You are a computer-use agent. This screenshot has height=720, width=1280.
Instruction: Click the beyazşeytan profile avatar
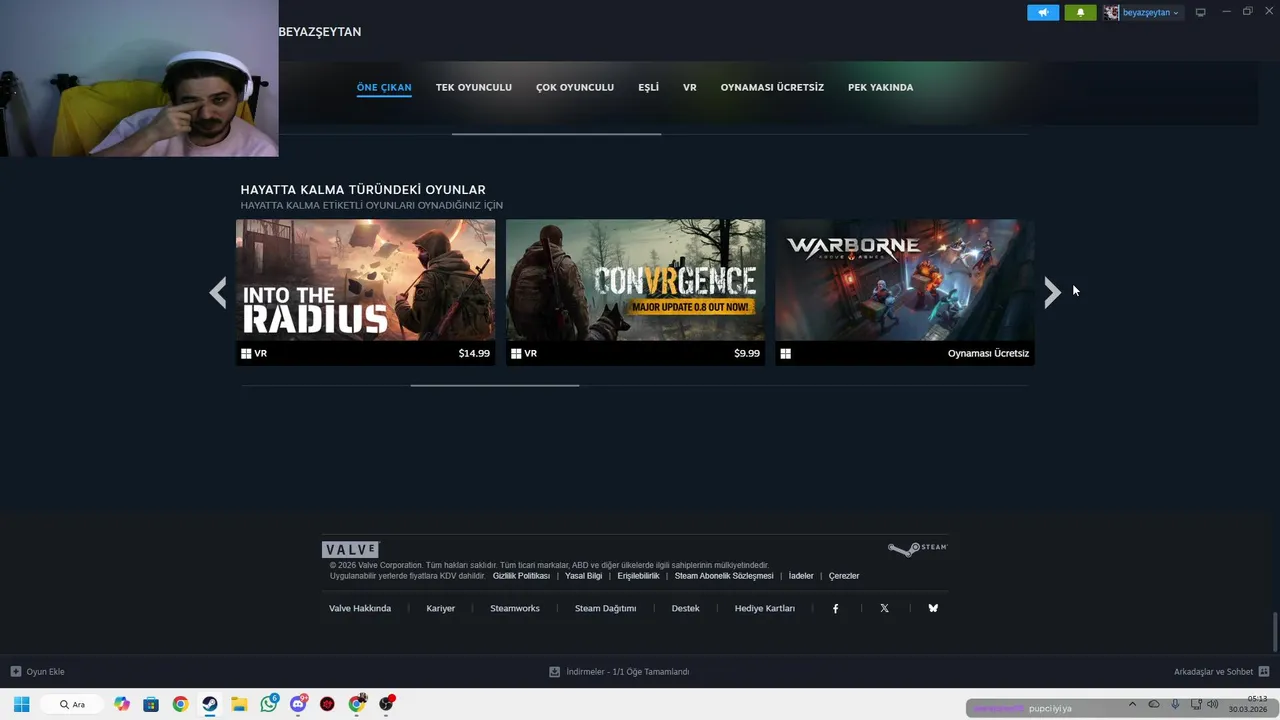1111,12
